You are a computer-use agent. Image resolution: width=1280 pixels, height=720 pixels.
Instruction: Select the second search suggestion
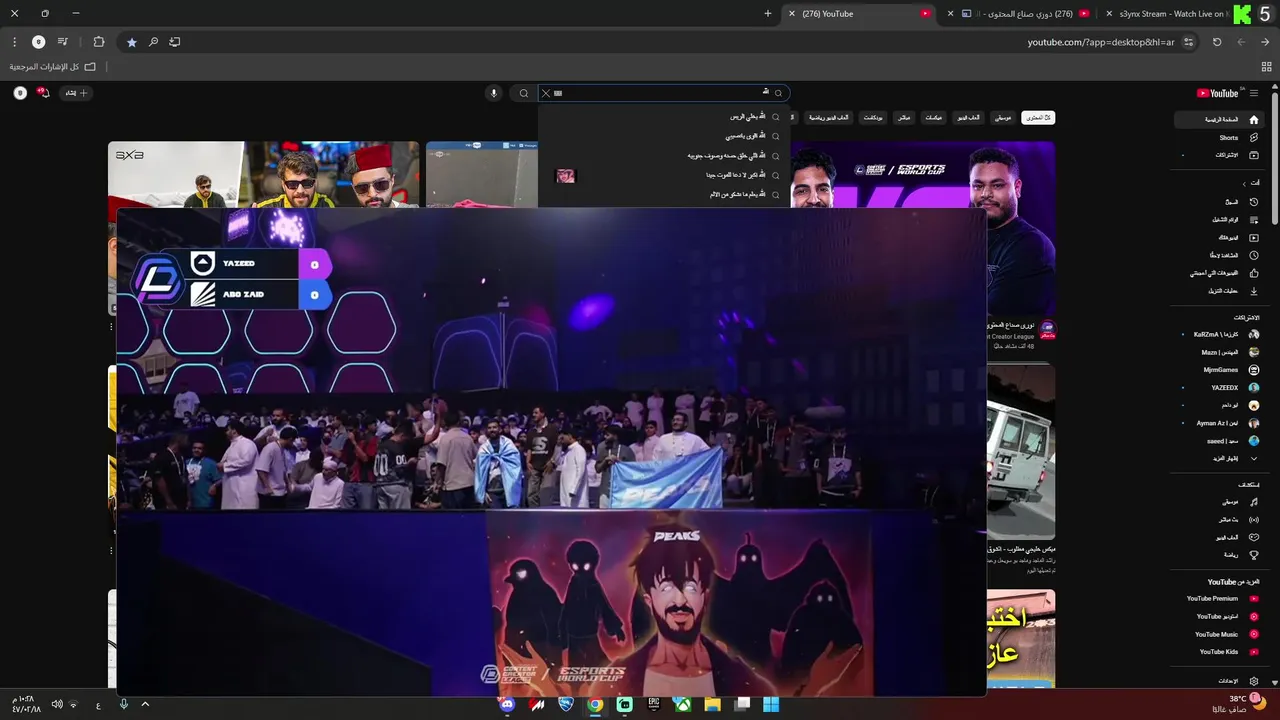[664, 136]
